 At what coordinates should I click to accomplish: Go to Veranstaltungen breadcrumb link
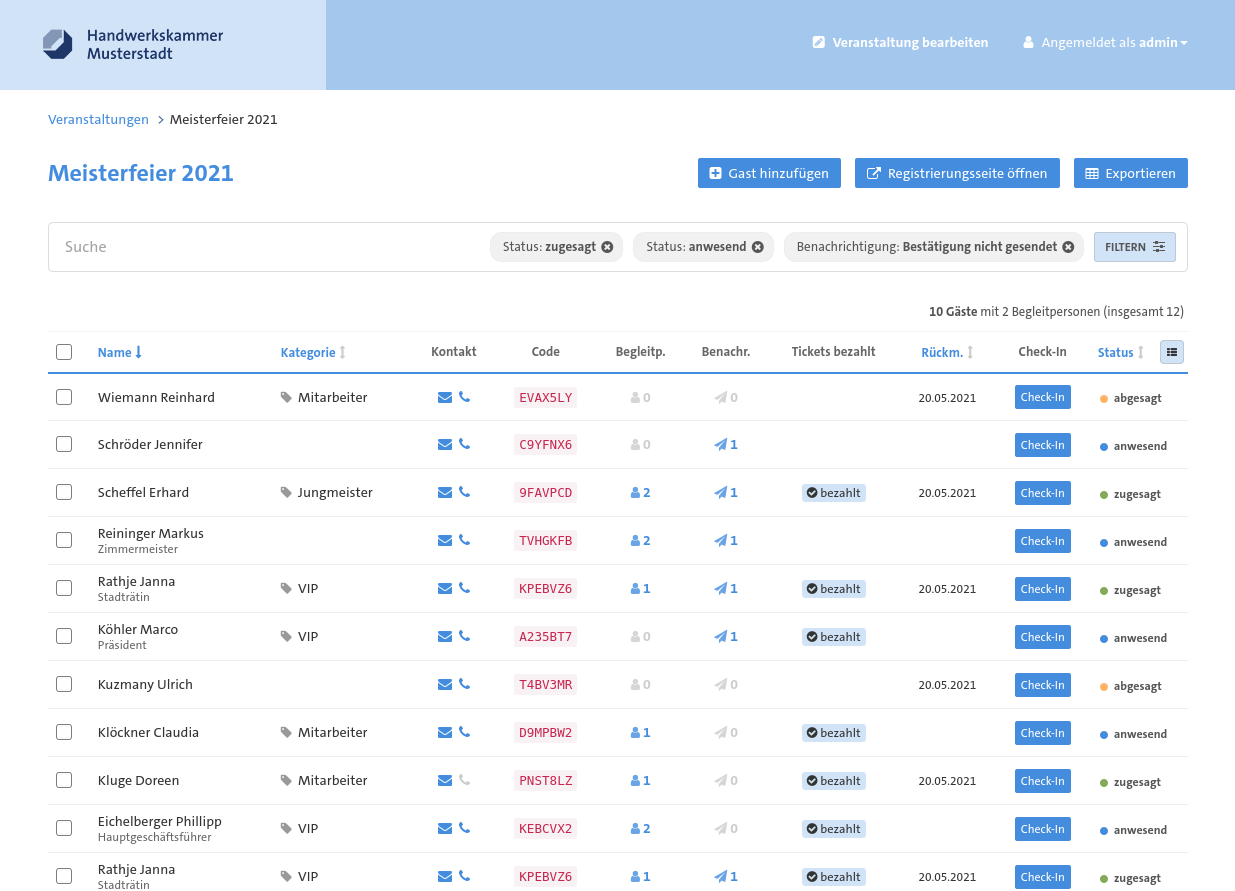98,120
